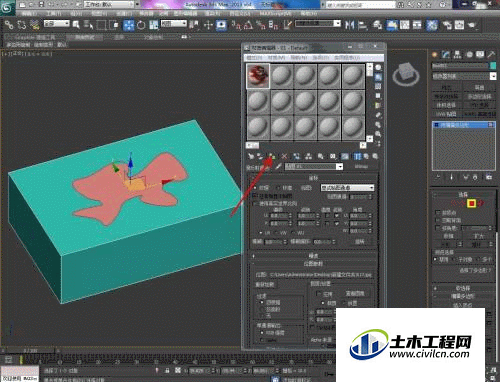Select WU mapping plane radio
Image resolution: width=500 pixels, height=382 pixels.
[x=294, y=233]
